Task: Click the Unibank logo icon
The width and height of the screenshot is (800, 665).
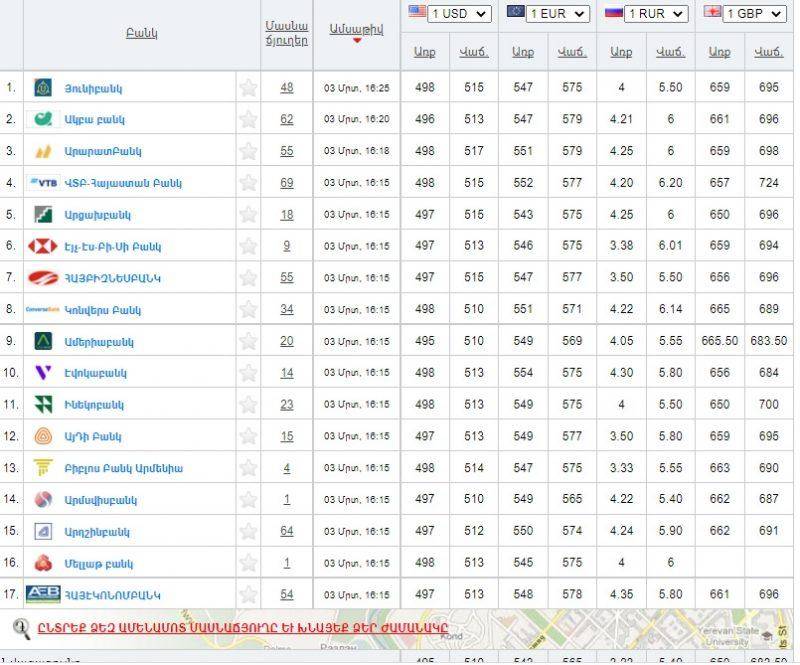Action: pos(43,88)
